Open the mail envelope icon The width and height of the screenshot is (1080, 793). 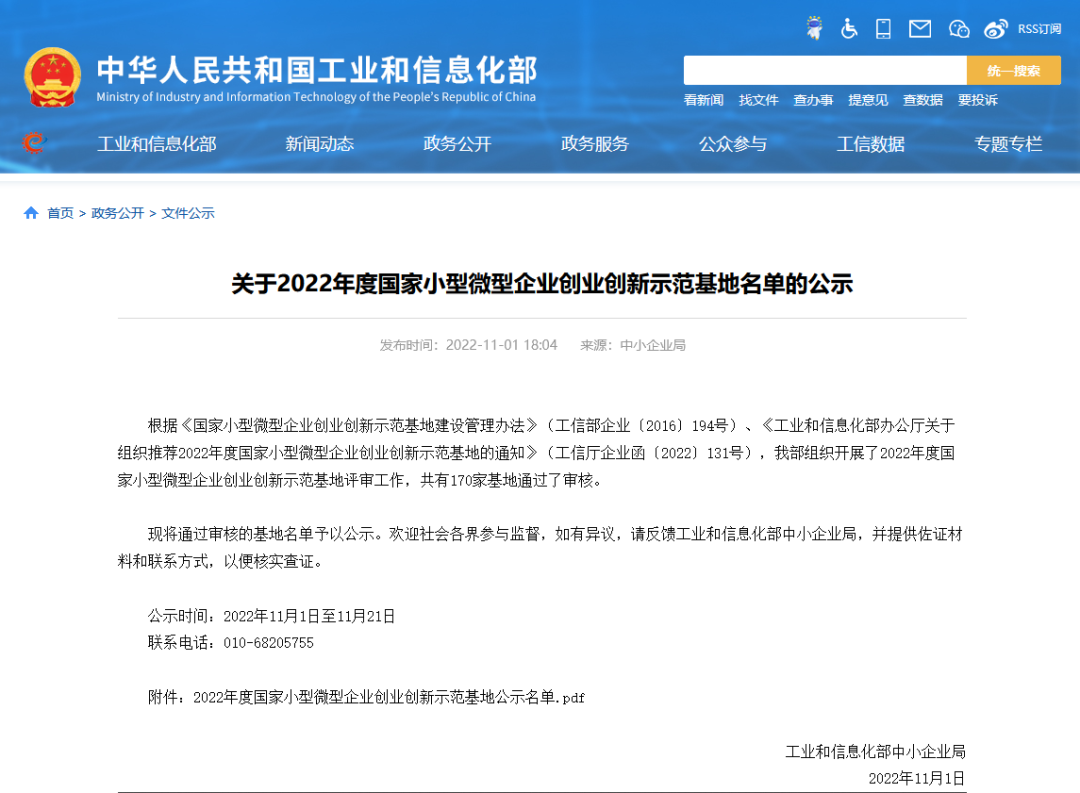(x=920, y=29)
